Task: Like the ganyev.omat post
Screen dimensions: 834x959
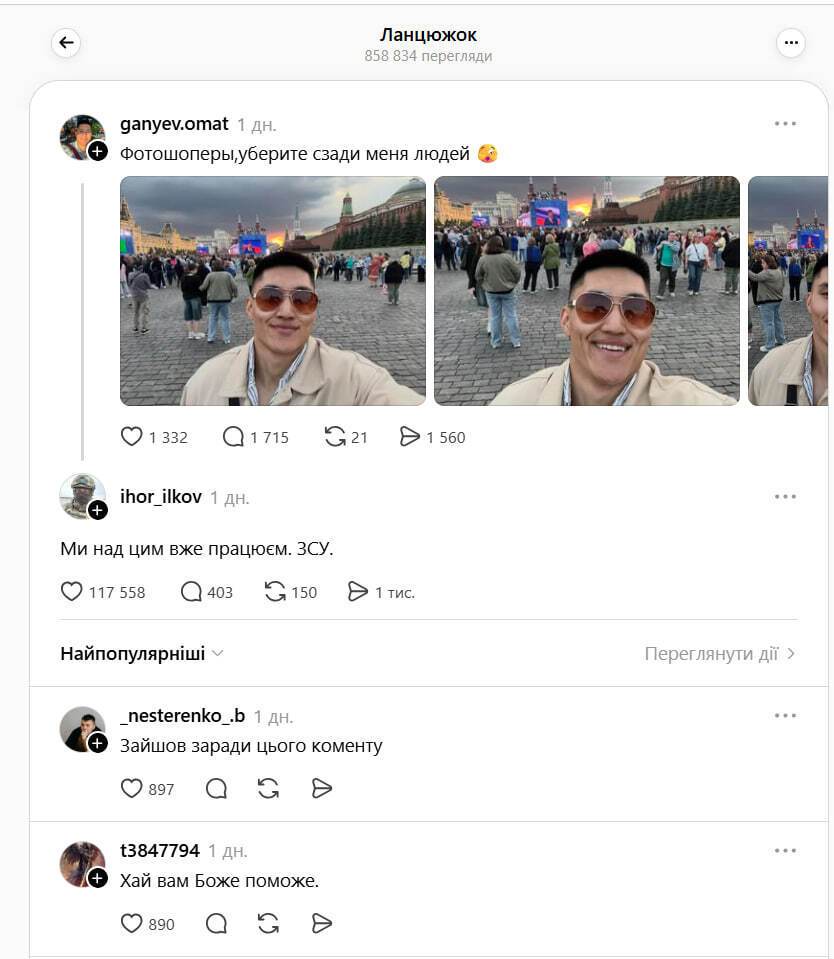Action: pyautogui.click(x=132, y=437)
